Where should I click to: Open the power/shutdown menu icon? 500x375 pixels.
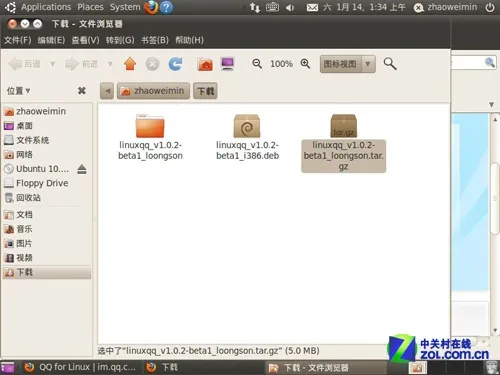tap(490, 7)
